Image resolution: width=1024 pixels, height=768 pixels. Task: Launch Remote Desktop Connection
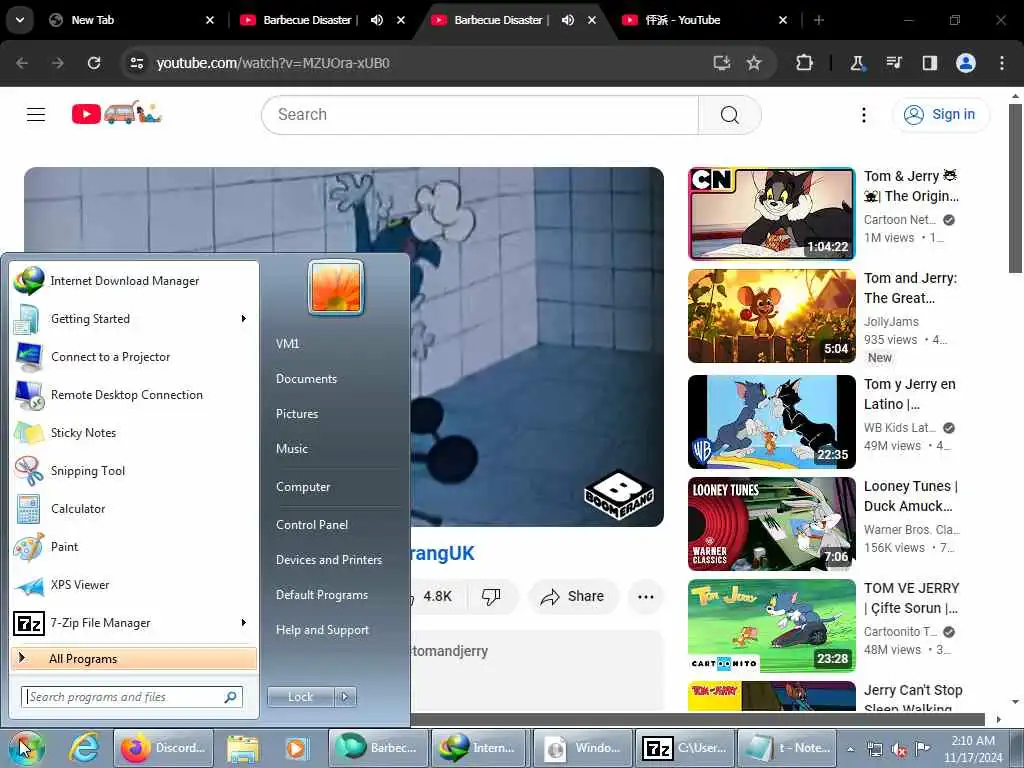click(134, 394)
